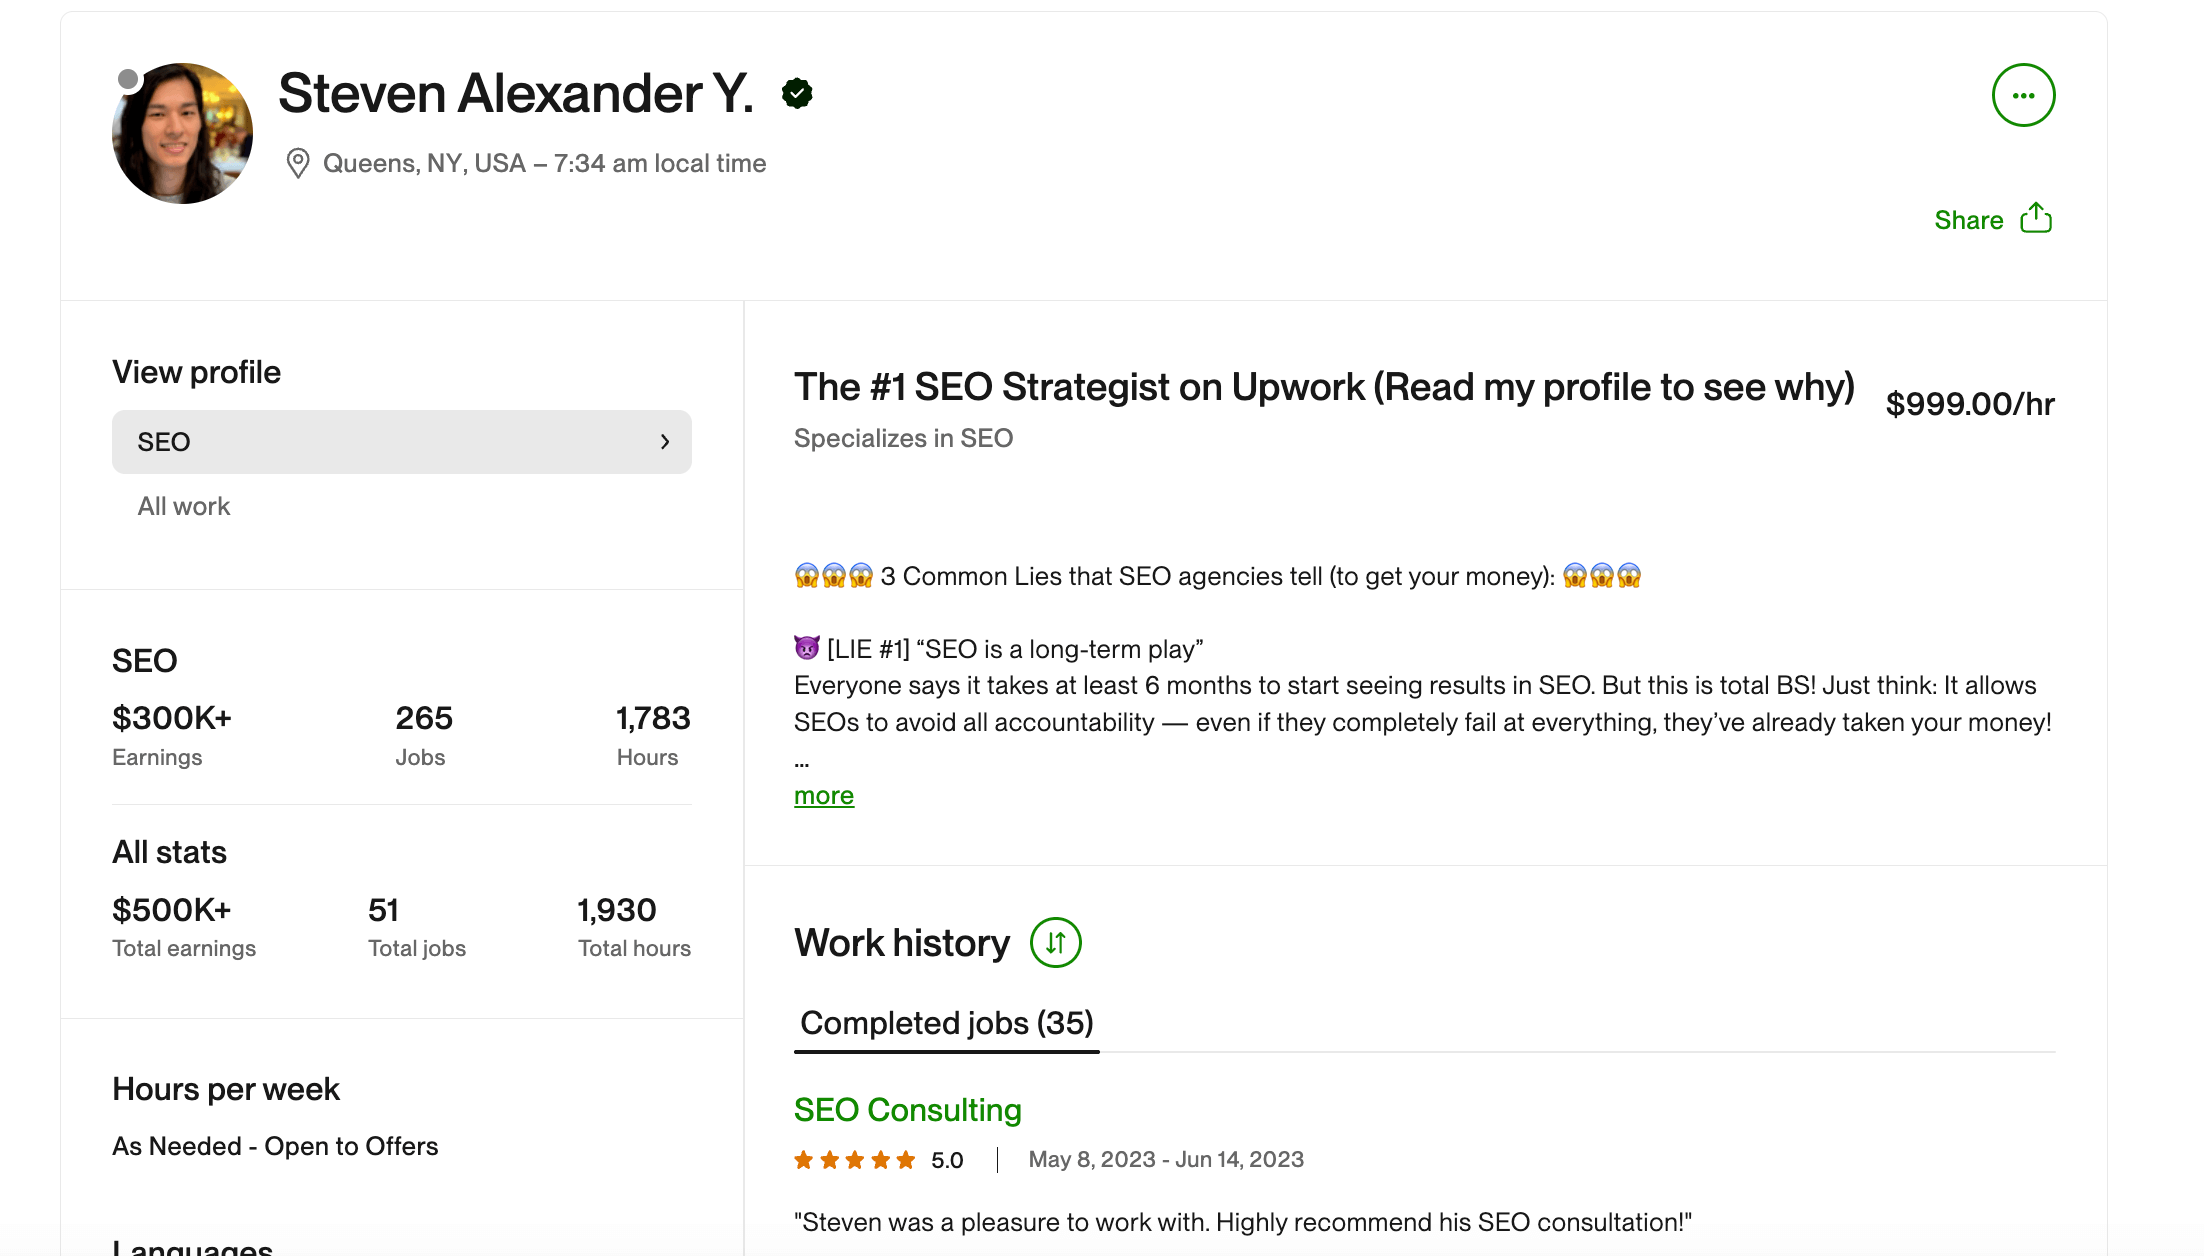Select the SEO specialized profile

402,442
